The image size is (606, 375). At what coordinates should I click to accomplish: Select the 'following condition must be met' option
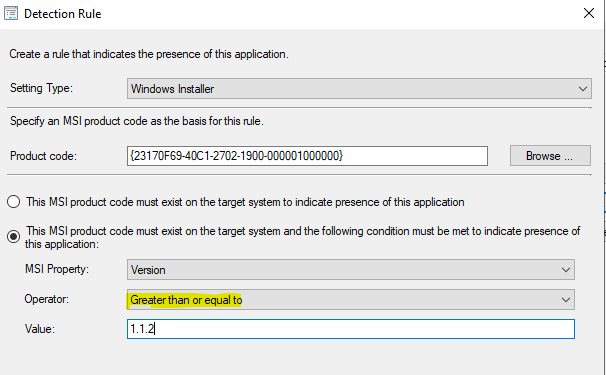[14, 237]
